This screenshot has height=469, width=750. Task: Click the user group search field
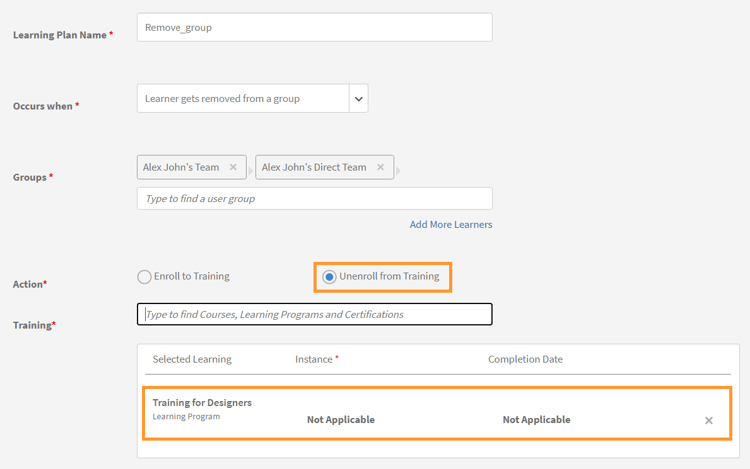pyautogui.click(x=314, y=198)
